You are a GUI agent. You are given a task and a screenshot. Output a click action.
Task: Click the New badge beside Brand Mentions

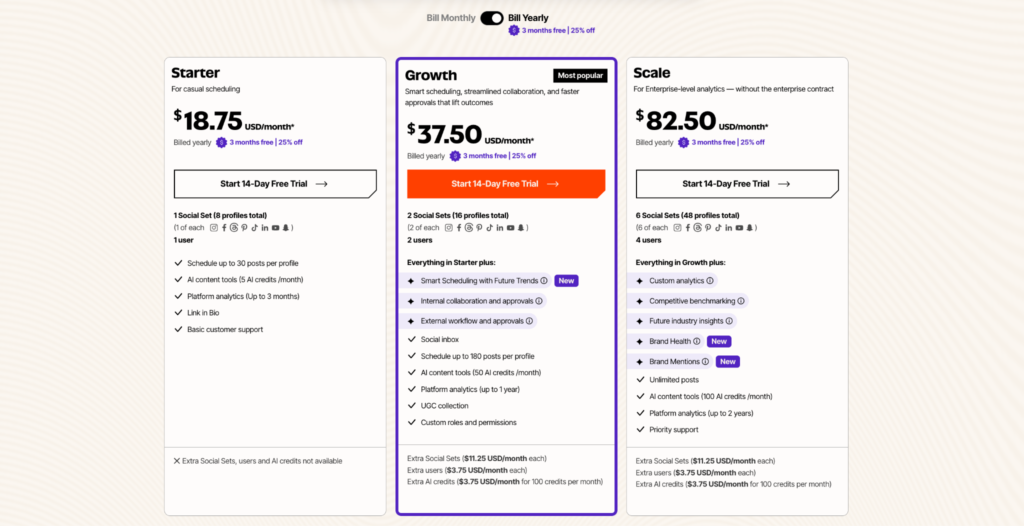pos(728,361)
